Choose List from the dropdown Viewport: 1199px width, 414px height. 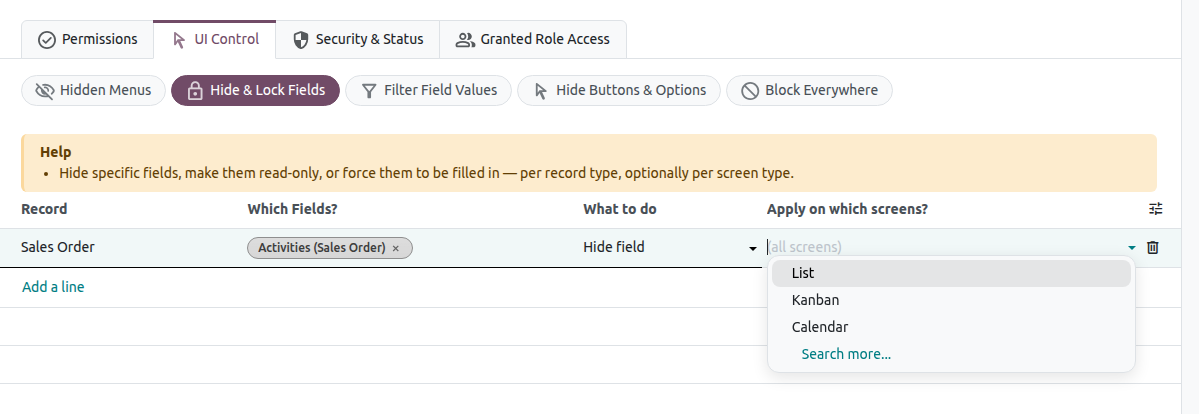(951, 273)
